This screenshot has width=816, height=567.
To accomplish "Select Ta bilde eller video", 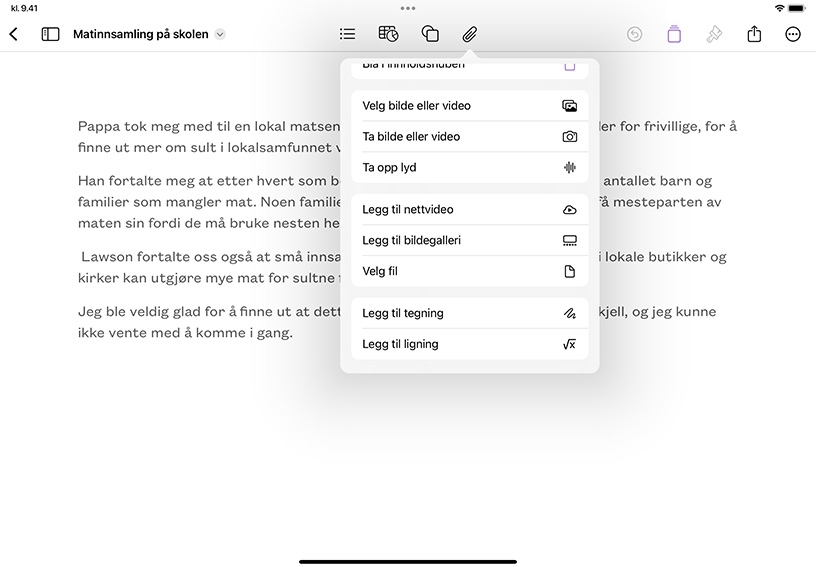I will (x=469, y=136).
